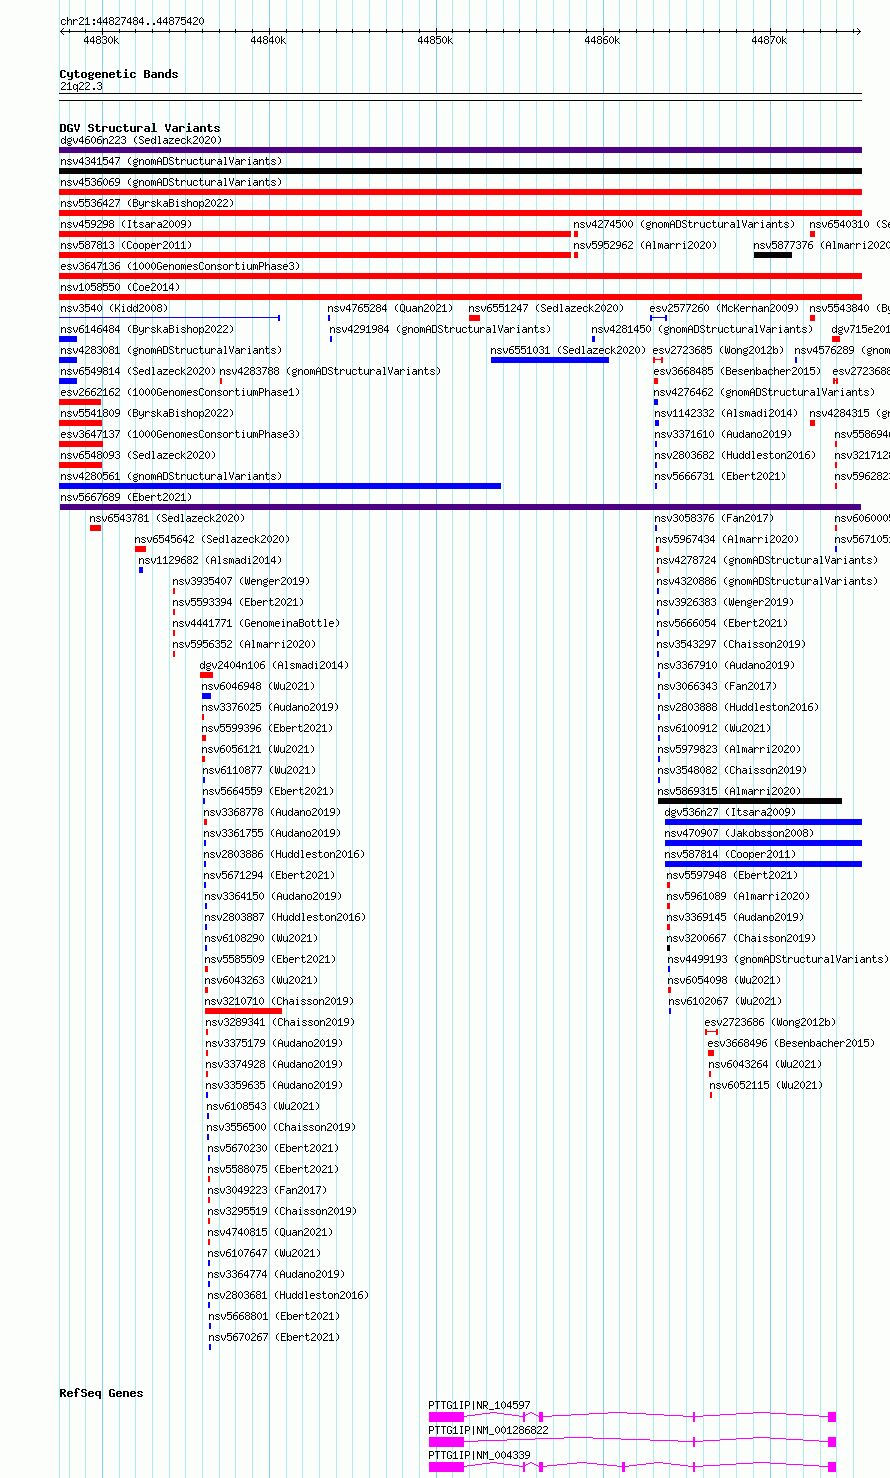Click esv3647136 (1000GenomesConsortiumPhase3) label

click(x=180, y=266)
